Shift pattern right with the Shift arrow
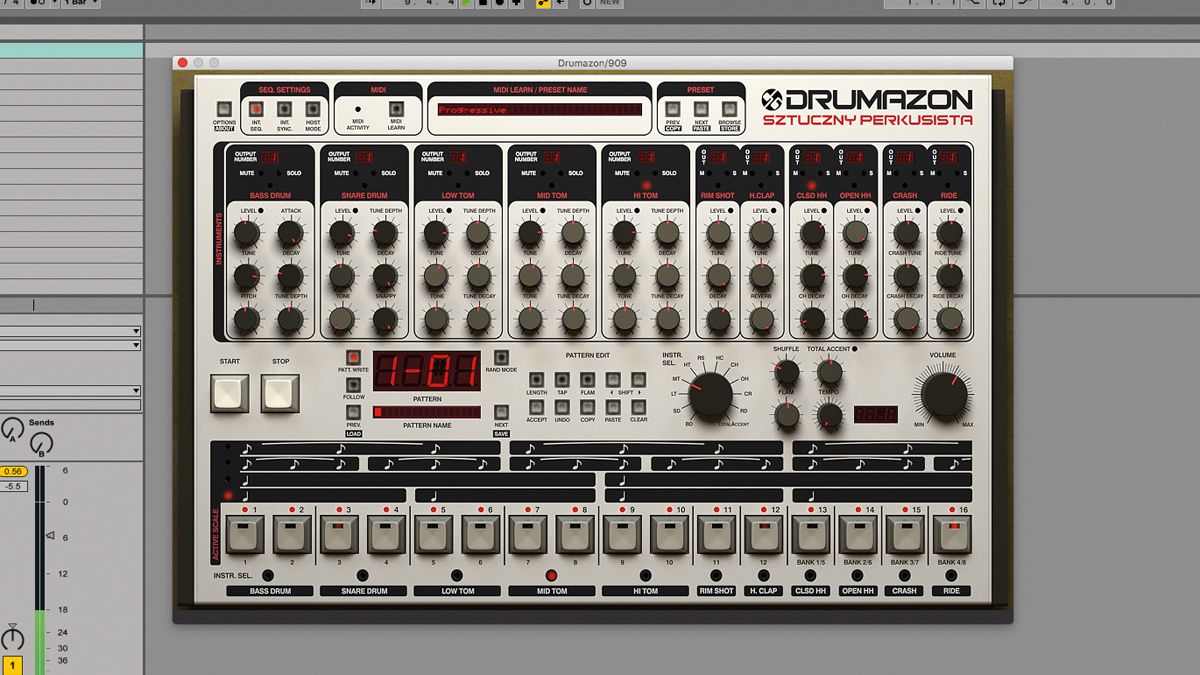 639,381
